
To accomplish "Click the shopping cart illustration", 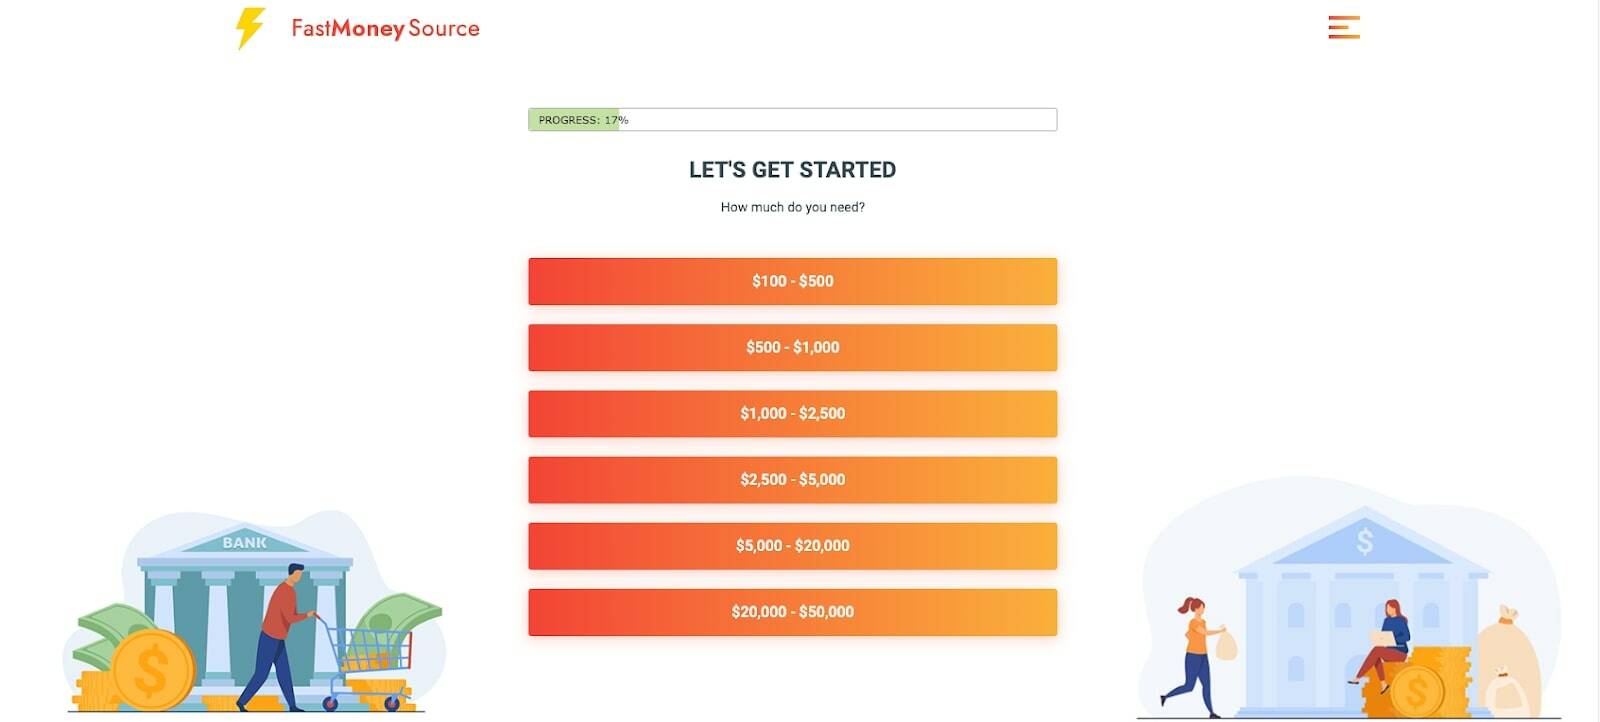I will 372,660.
